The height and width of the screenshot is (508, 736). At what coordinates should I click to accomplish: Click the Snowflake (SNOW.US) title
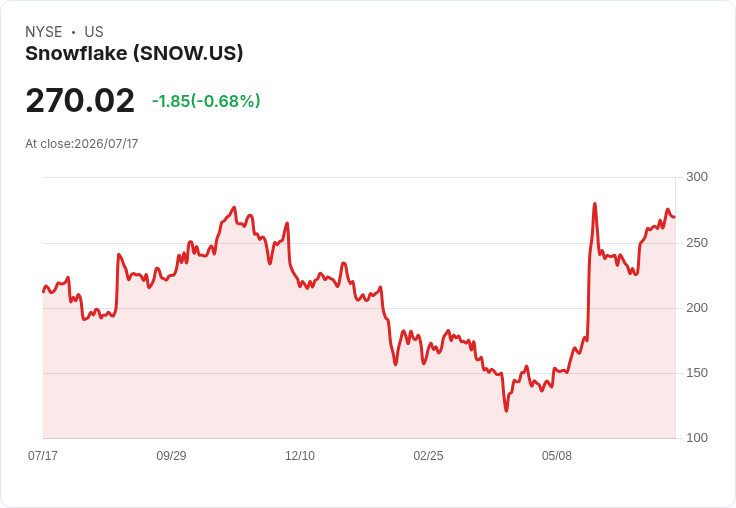click(134, 53)
